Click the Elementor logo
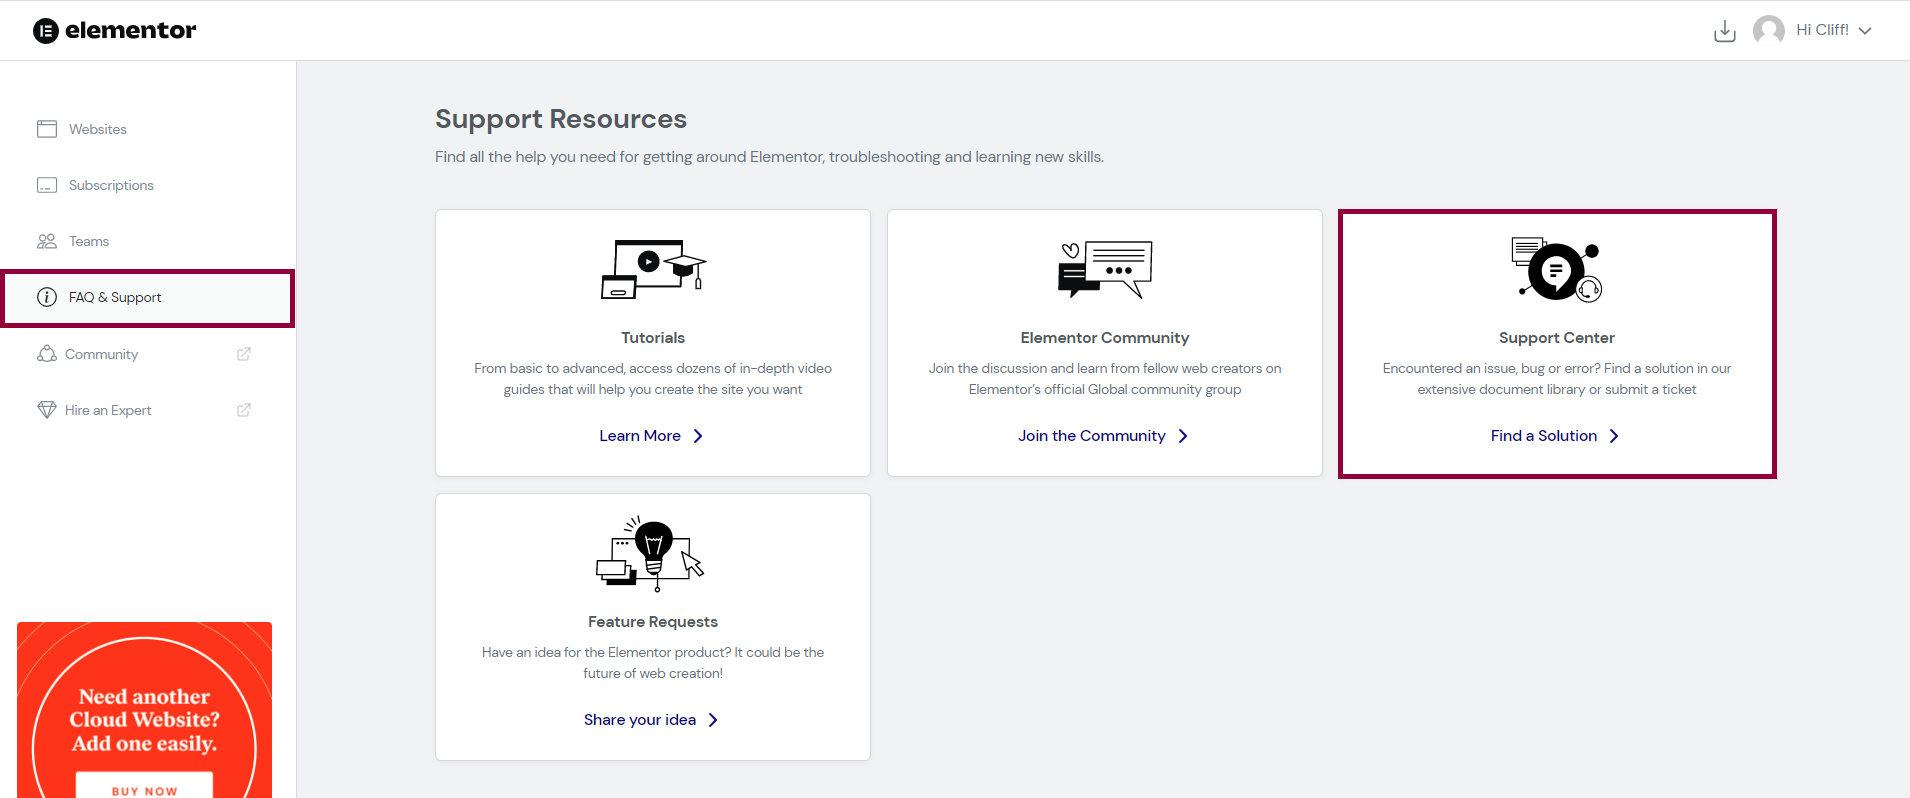 pyautogui.click(x=114, y=30)
